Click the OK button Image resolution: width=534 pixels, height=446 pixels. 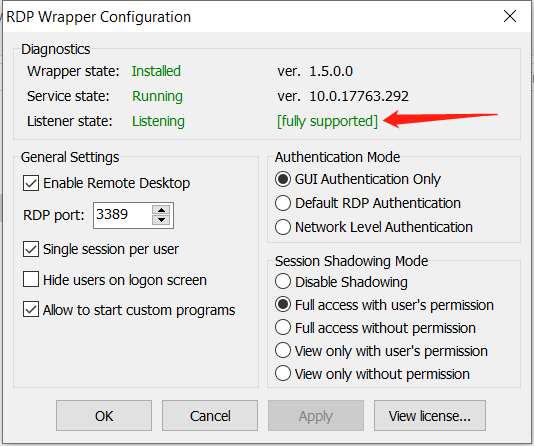(x=104, y=416)
